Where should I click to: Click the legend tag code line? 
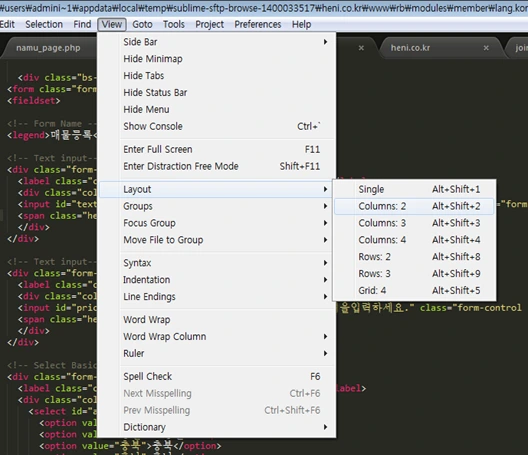click(52, 135)
